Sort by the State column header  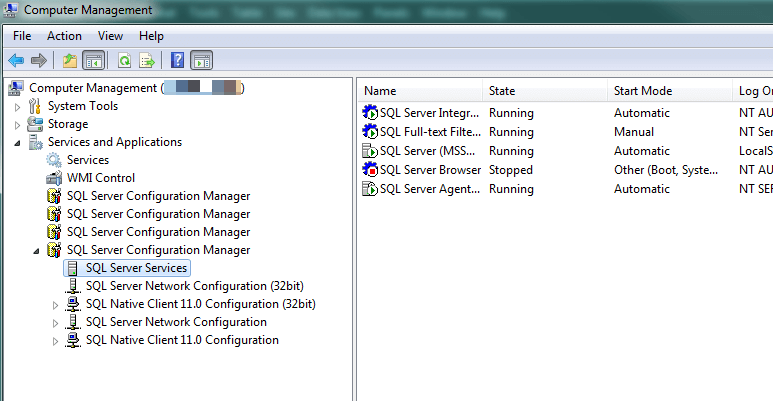[x=545, y=91]
